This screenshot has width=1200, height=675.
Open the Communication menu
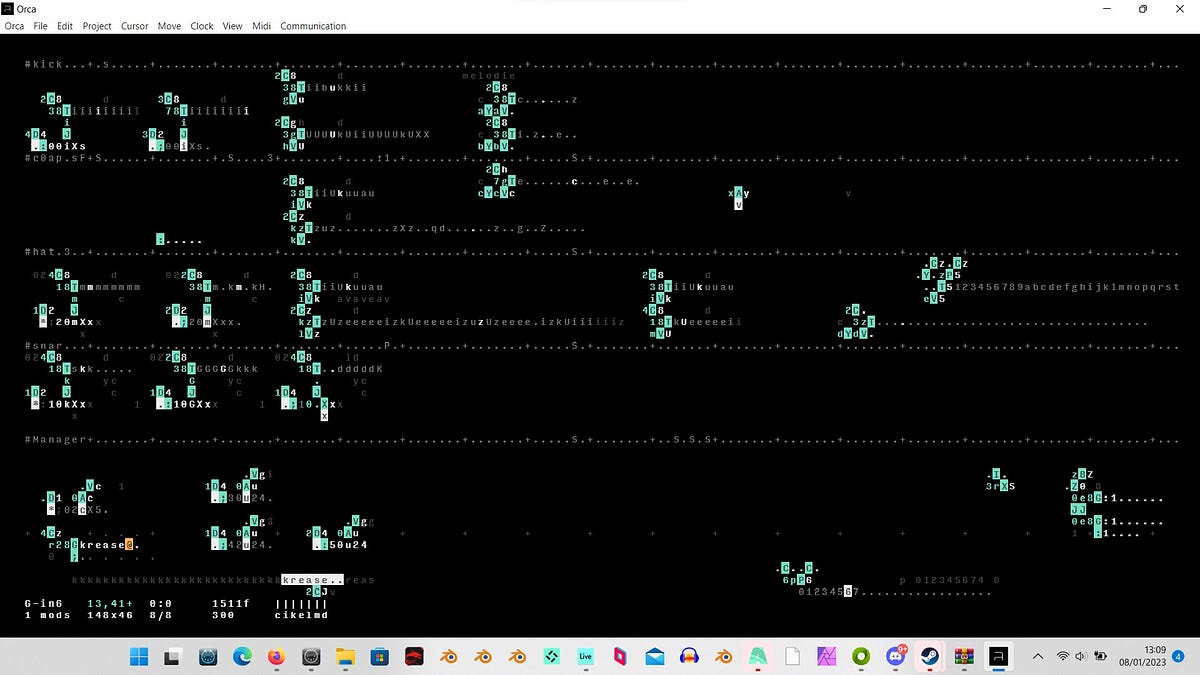coord(313,26)
